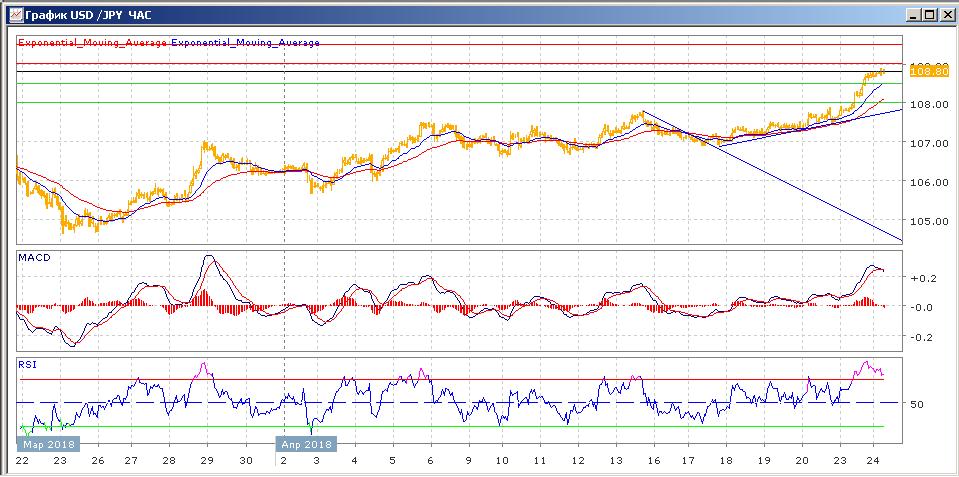Click the date 18 on time axis
Image resolution: width=959 pixels, height=477 pixels.
[727, 461]
